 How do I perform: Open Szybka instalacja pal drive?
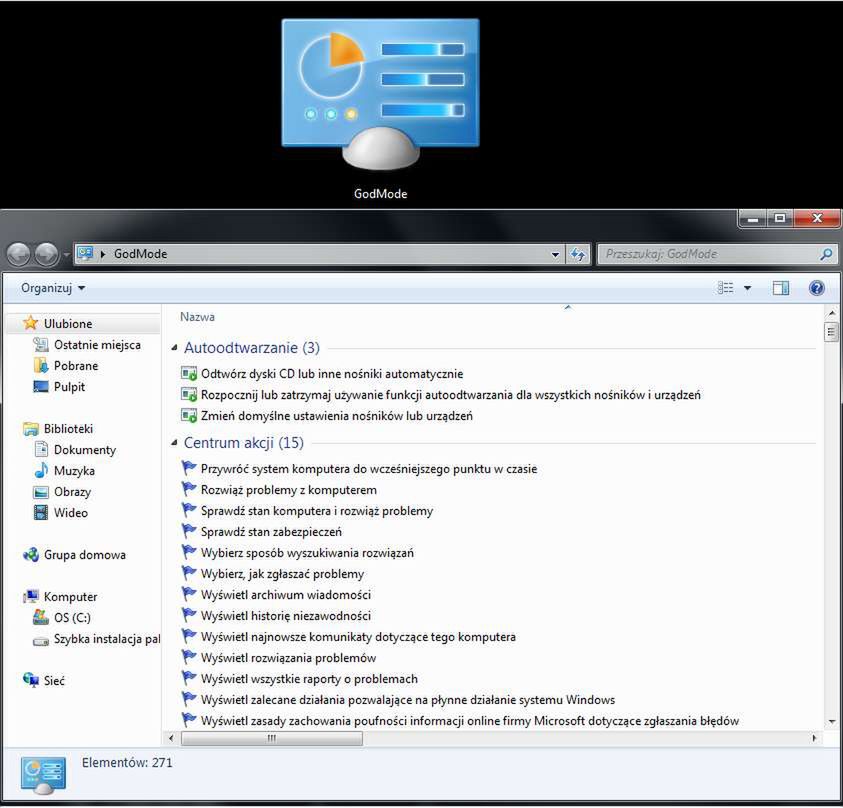point(96,639)
